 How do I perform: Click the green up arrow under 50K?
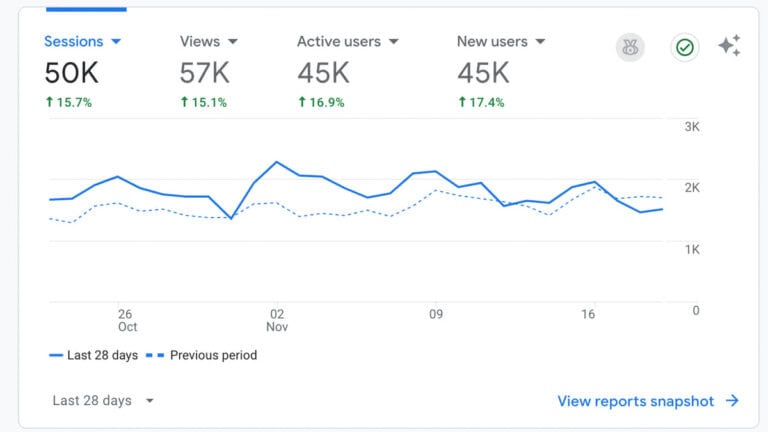pyautogui.click(x=49, y=102)
